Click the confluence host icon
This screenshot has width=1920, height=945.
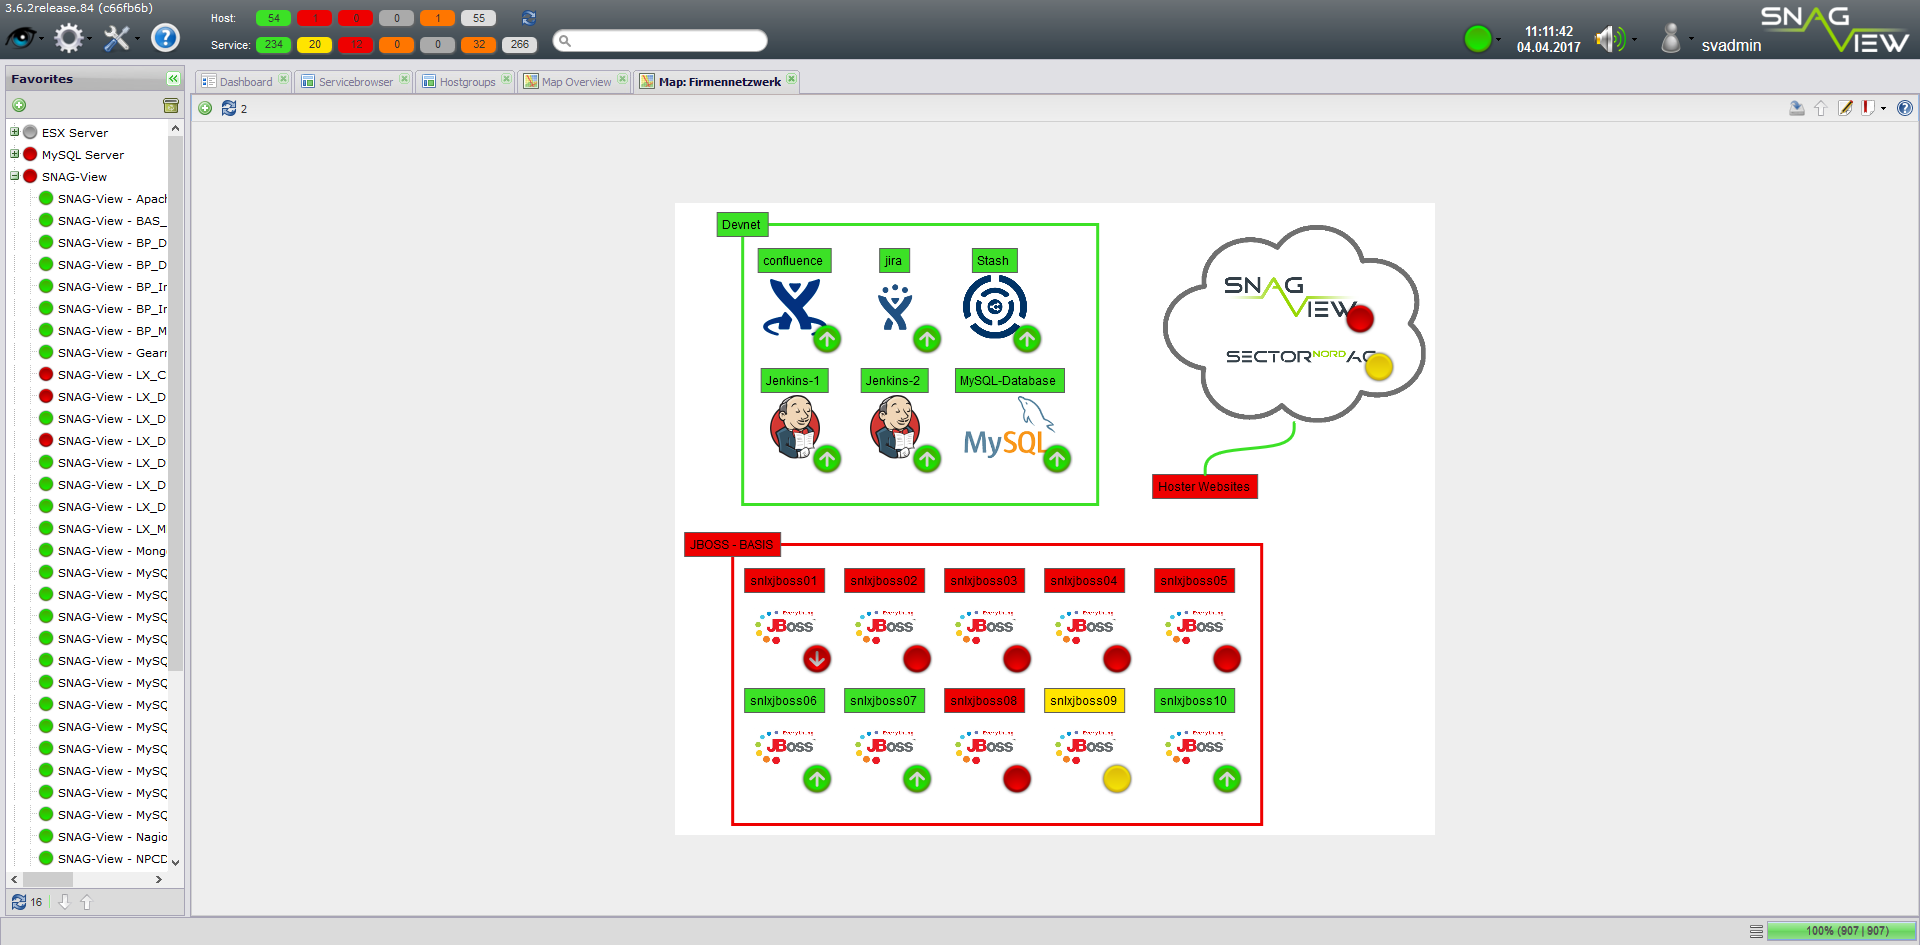pos(795,307)
